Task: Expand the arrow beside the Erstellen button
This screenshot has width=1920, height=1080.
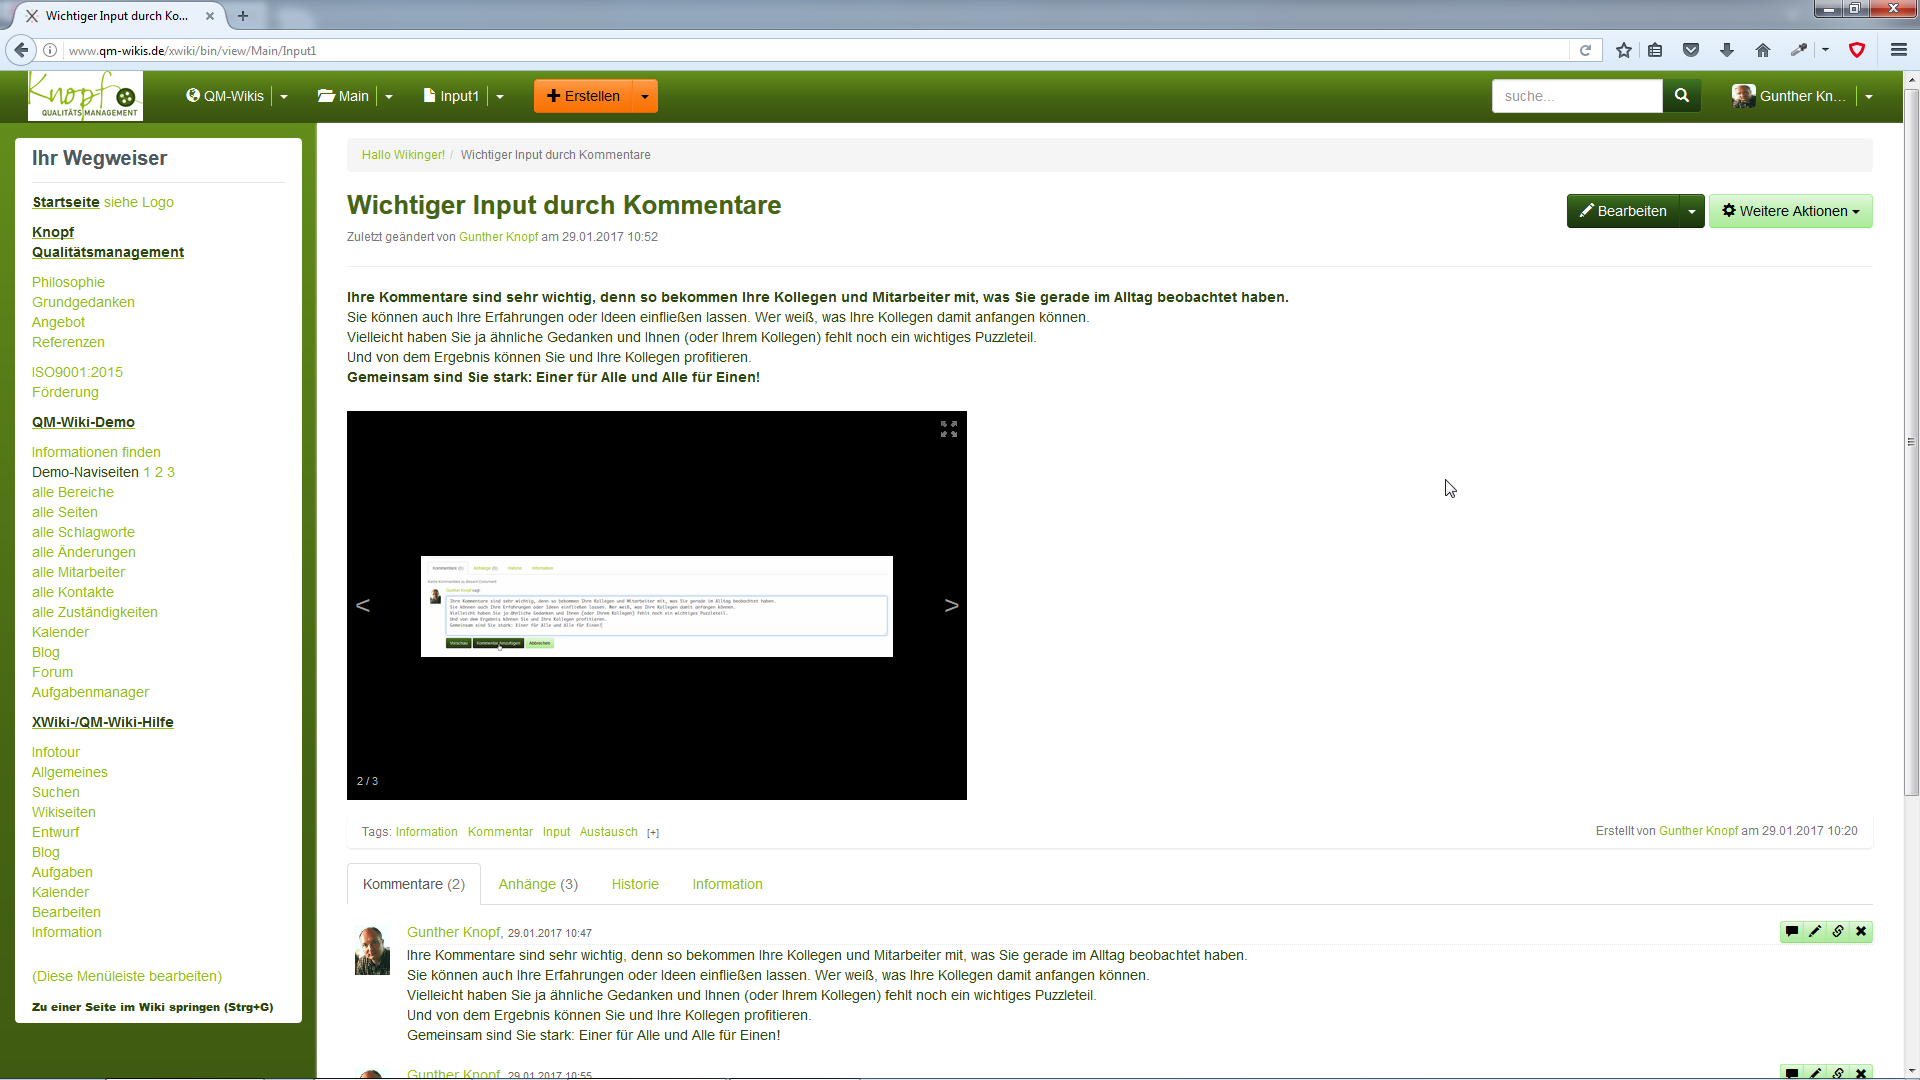Action: coord(646,95)
